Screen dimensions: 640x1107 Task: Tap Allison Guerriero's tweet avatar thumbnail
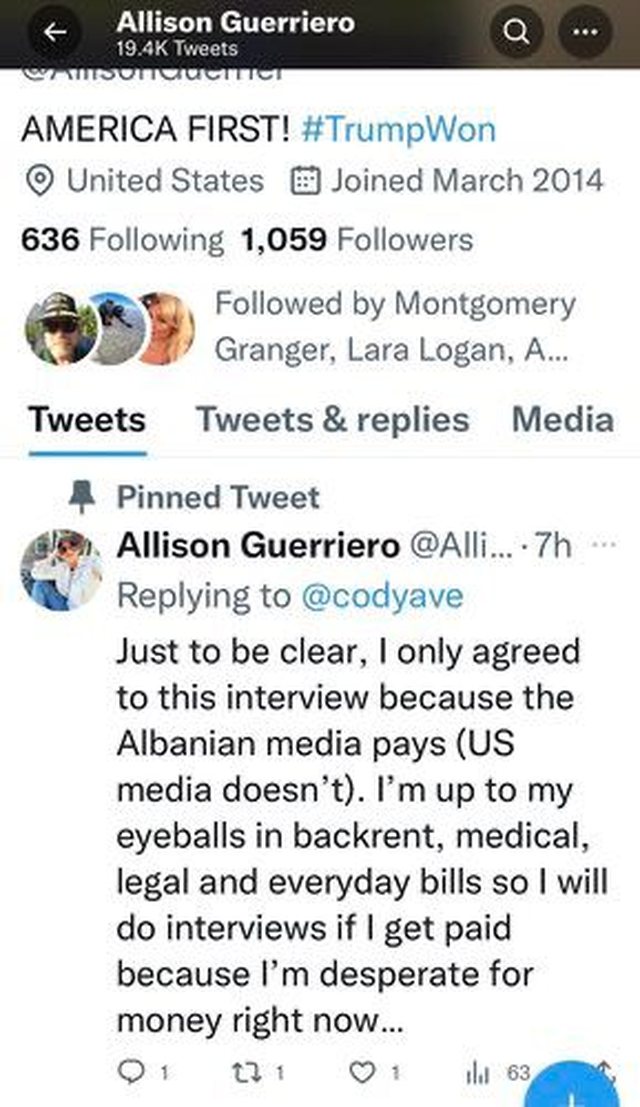point(61,570)
